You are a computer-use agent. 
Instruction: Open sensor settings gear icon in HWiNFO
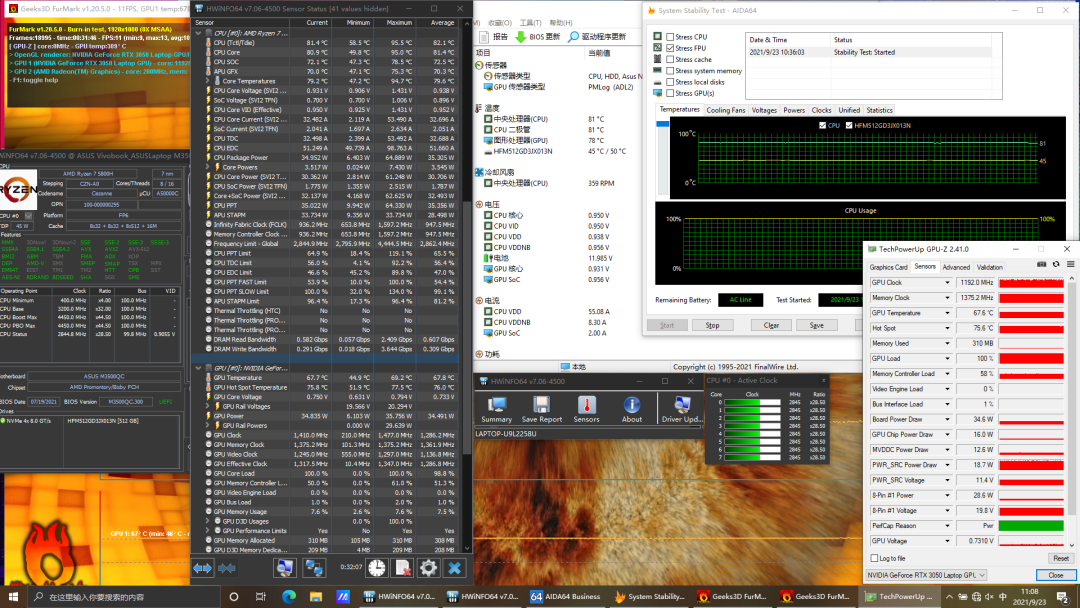428,567
